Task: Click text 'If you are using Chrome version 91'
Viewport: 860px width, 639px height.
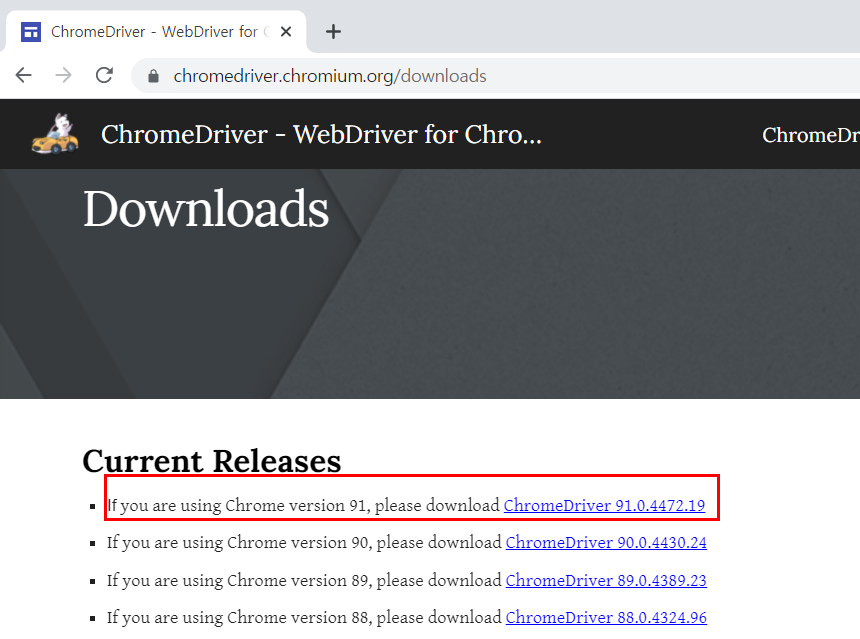Action: coord(236,505)
